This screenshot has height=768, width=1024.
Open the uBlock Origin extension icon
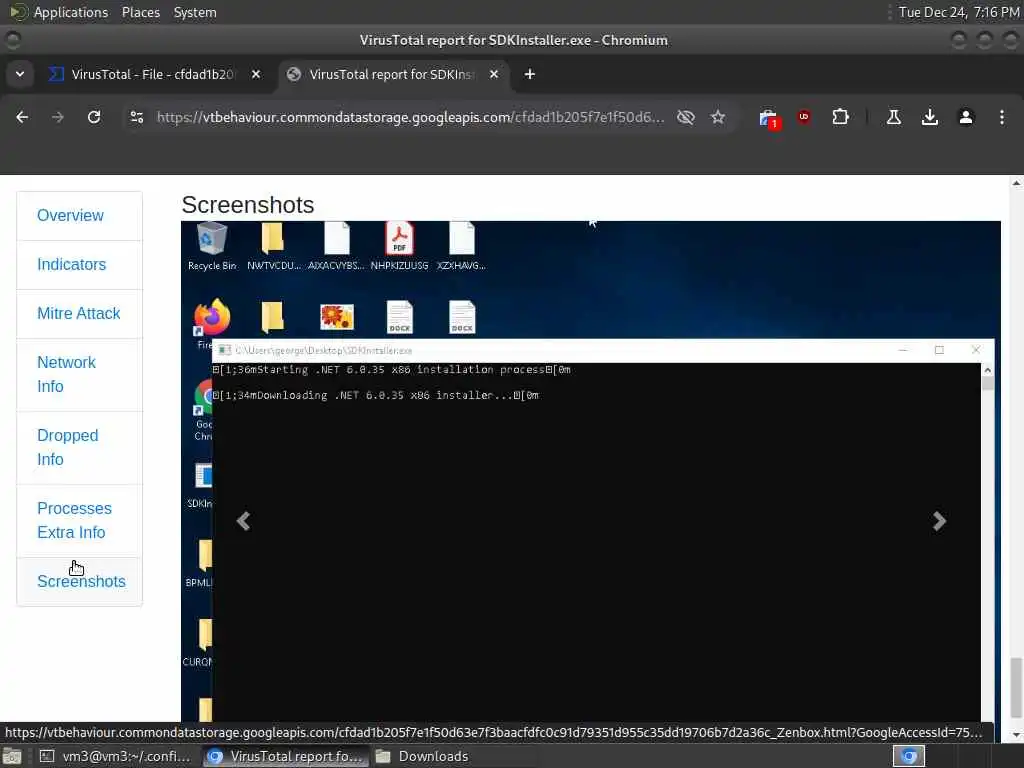804,117
